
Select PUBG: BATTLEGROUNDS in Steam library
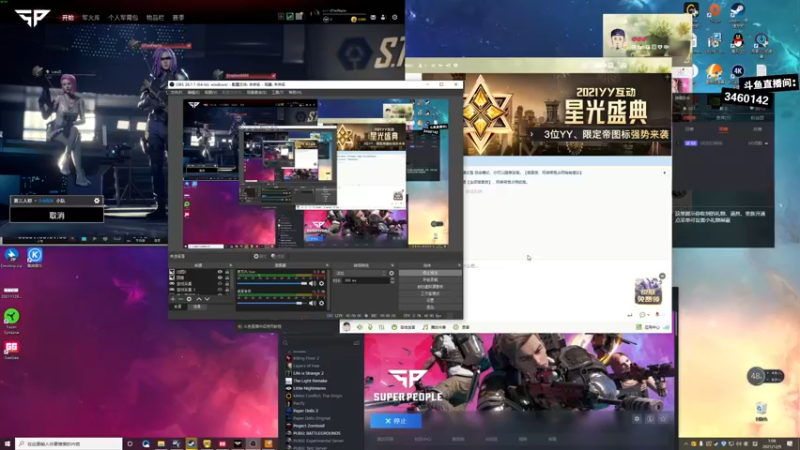click(313, 433)
